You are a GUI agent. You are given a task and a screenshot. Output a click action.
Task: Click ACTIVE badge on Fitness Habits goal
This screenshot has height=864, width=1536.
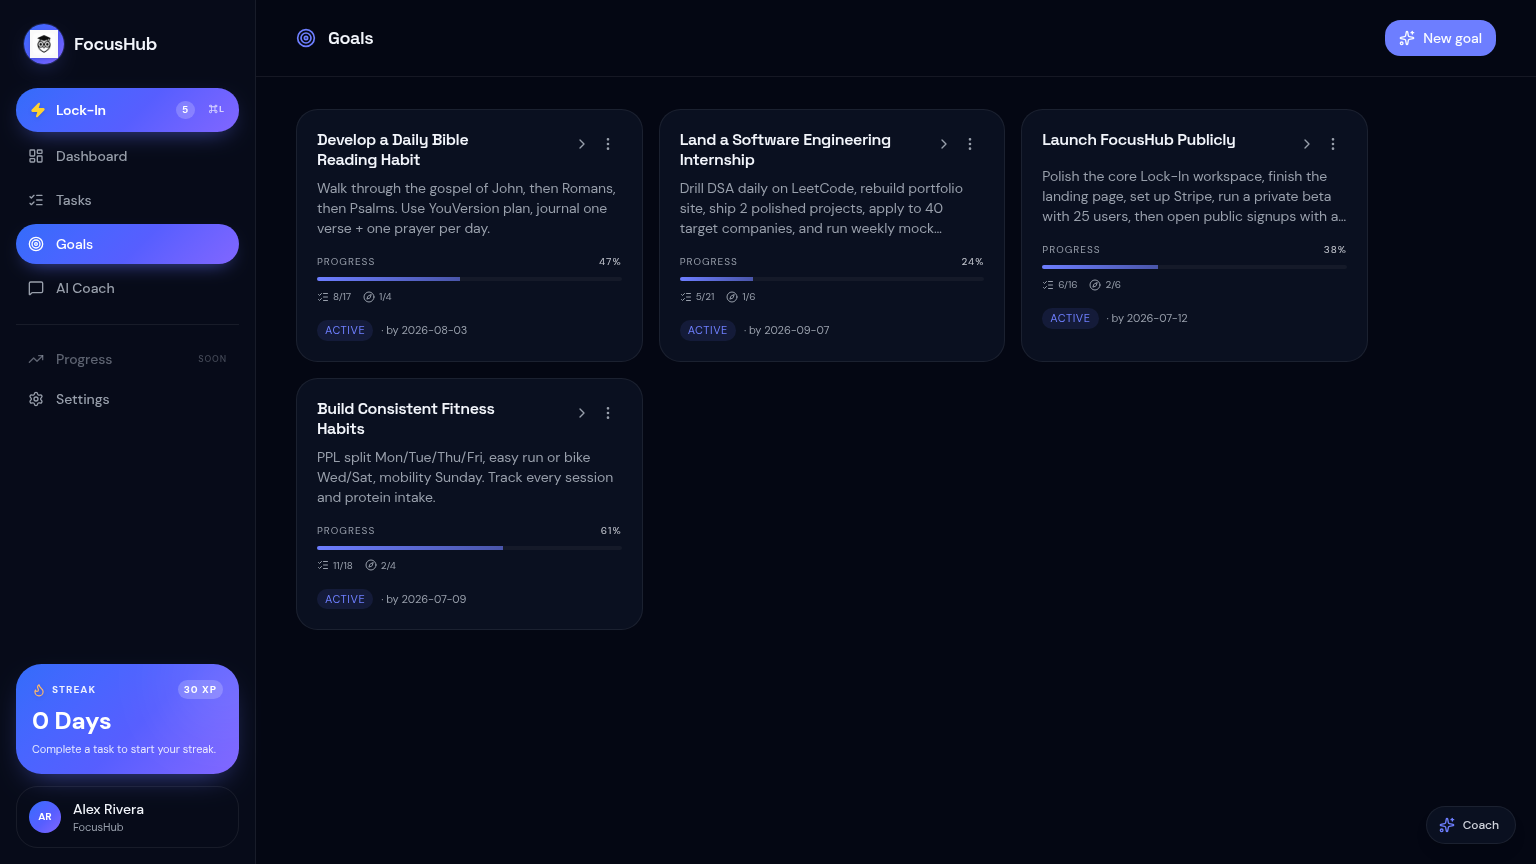345,599
